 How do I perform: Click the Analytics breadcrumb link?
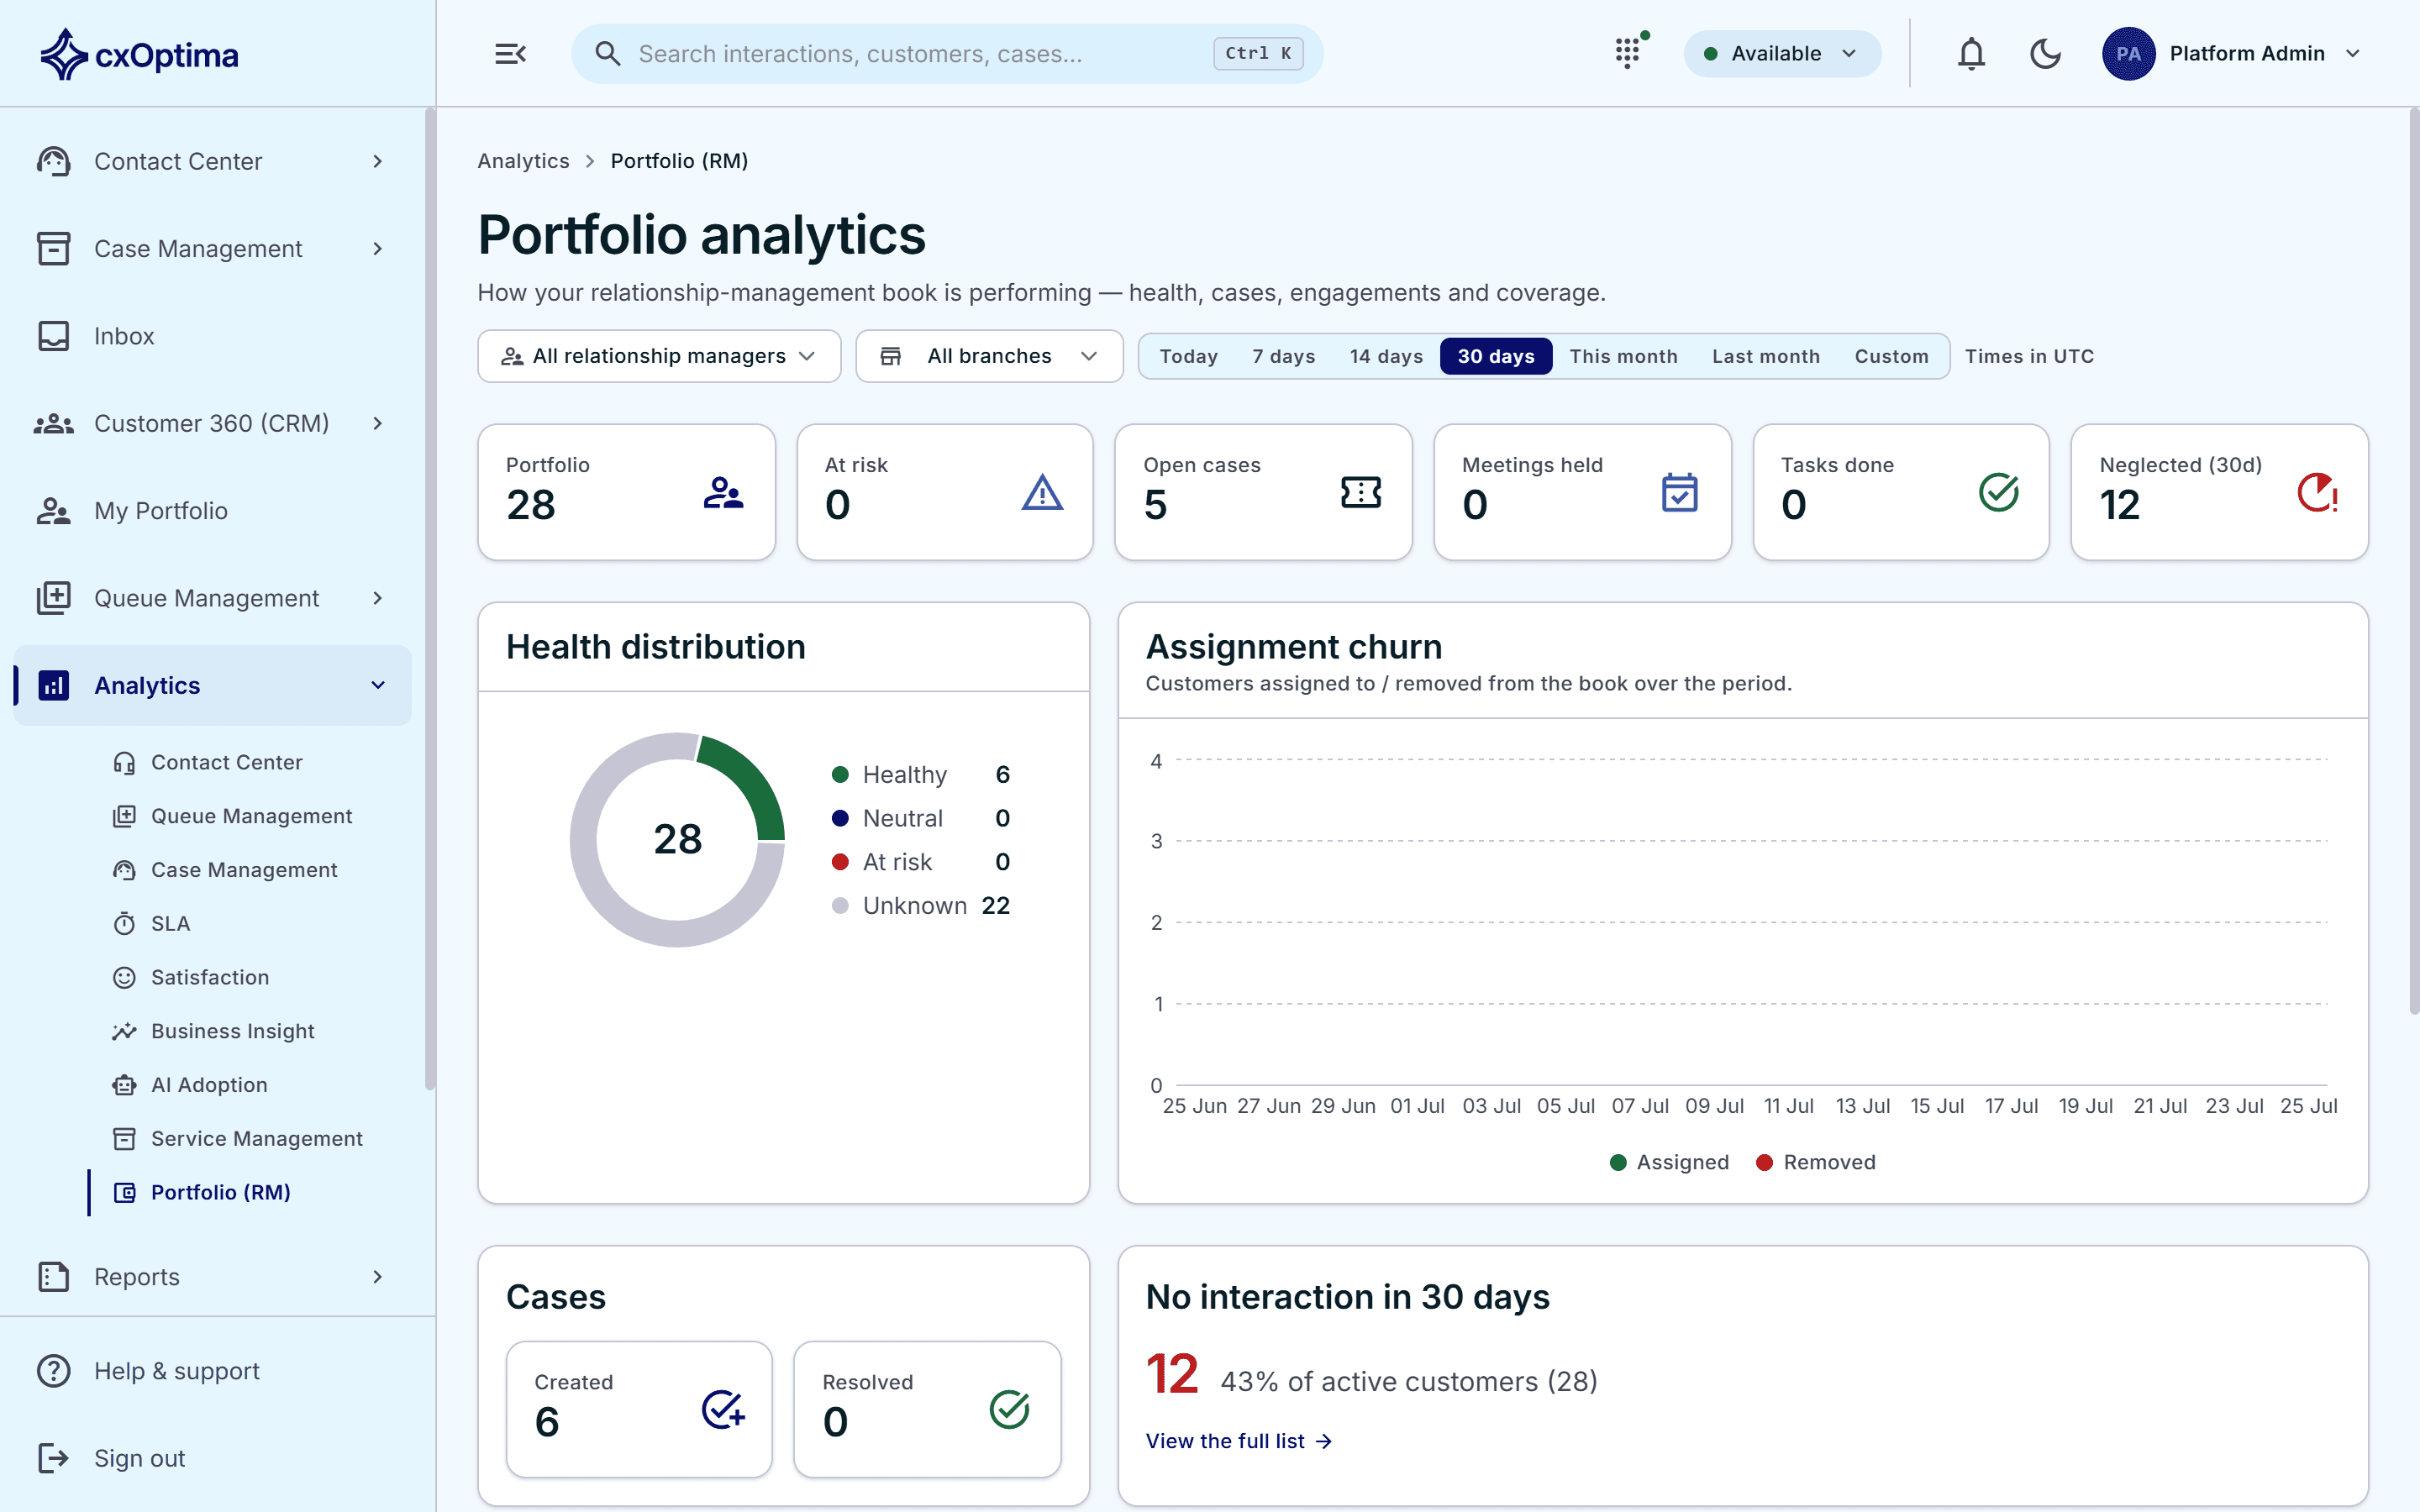coord(523,161)
